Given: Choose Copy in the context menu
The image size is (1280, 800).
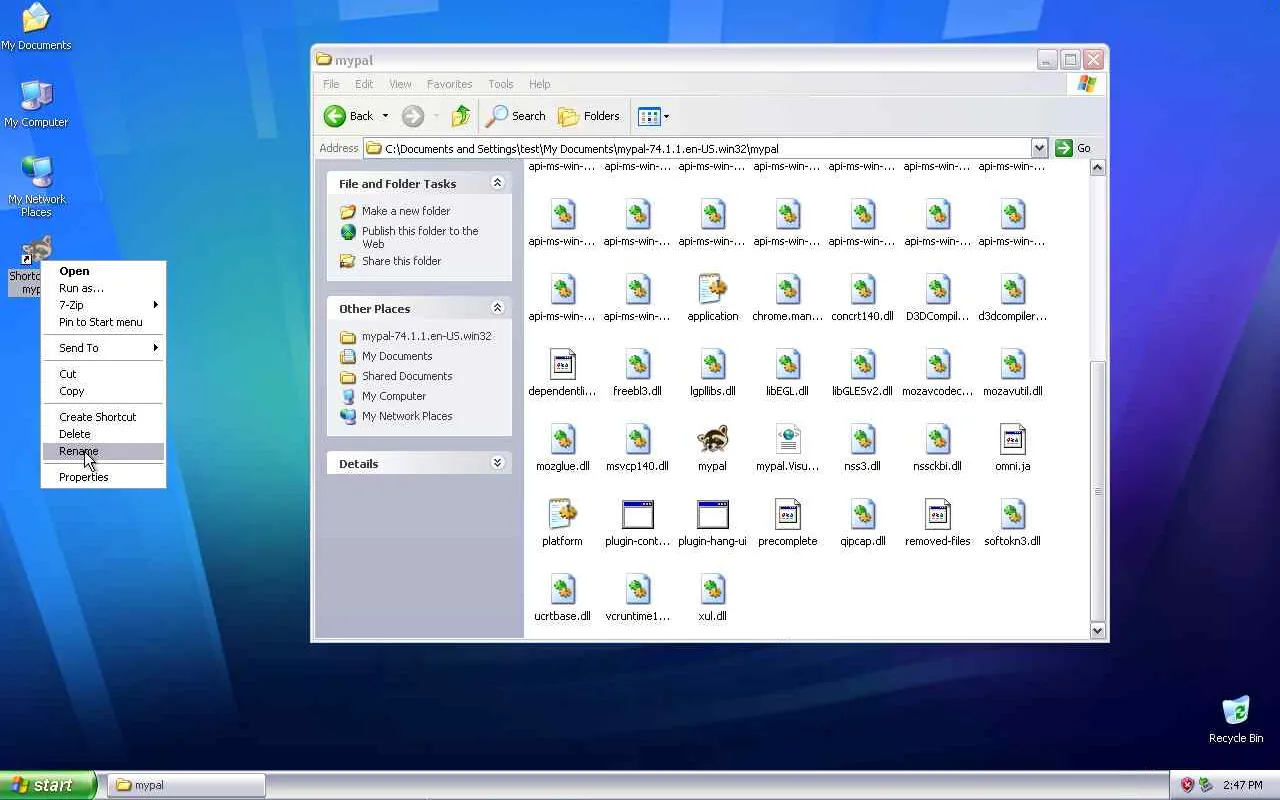Looking at the screenshot, I should click(x=103, y=391).
